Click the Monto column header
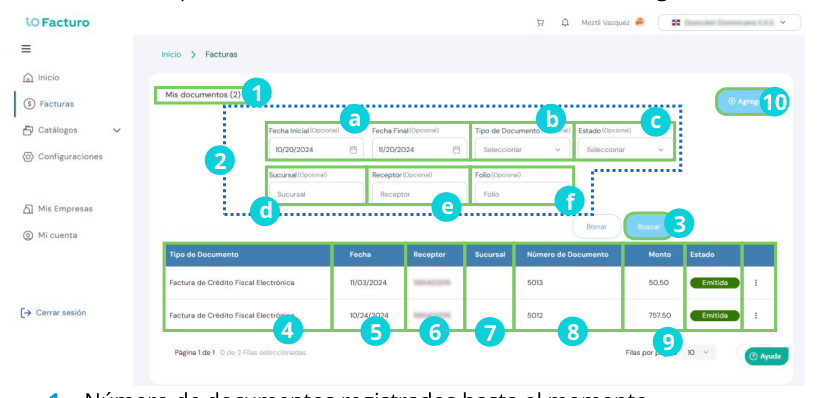 [660, 255]
